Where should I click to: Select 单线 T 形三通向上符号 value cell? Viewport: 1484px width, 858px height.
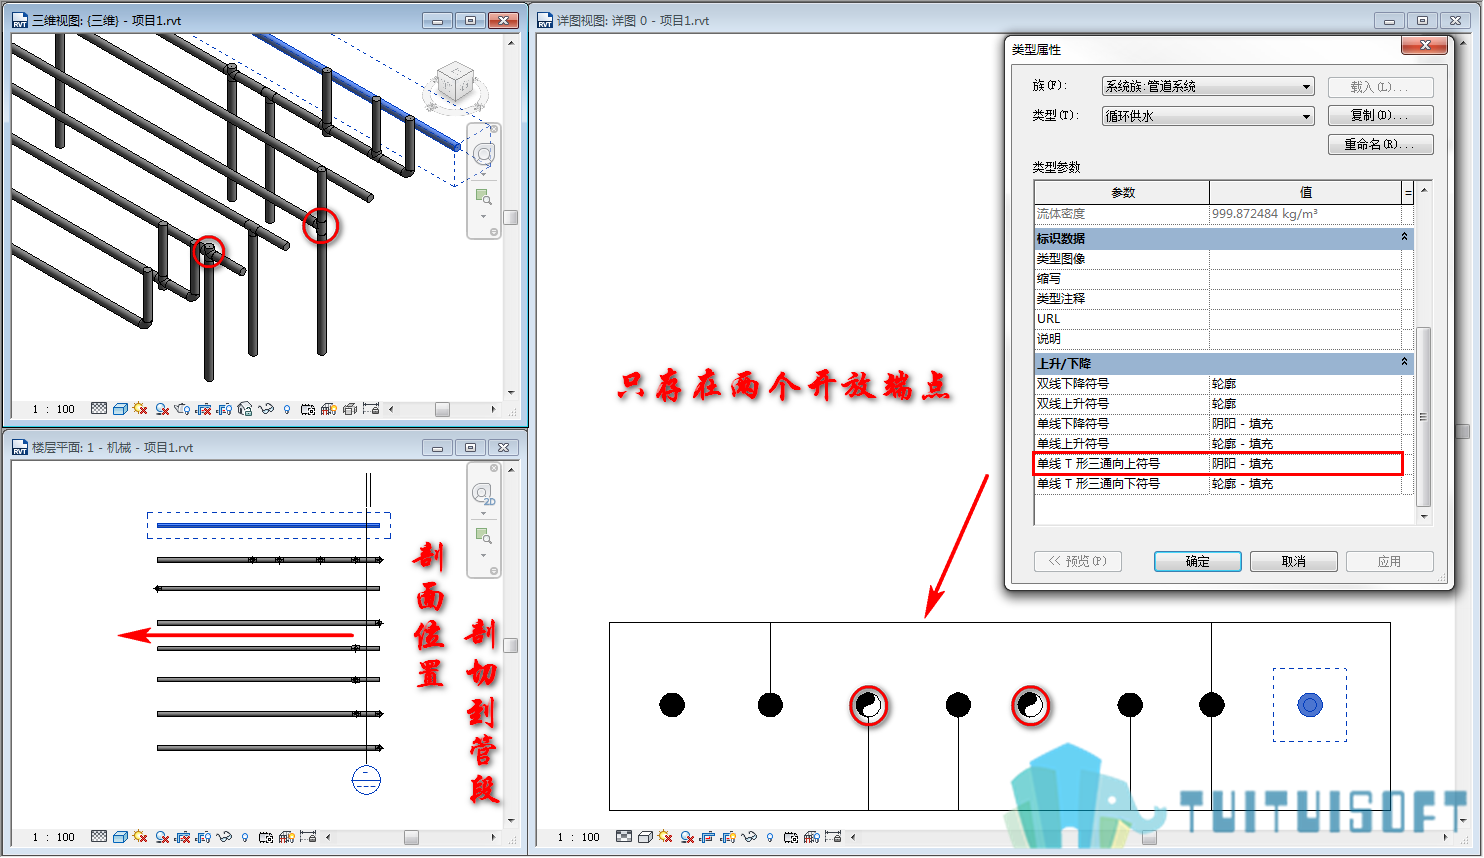coord(1305,464)
